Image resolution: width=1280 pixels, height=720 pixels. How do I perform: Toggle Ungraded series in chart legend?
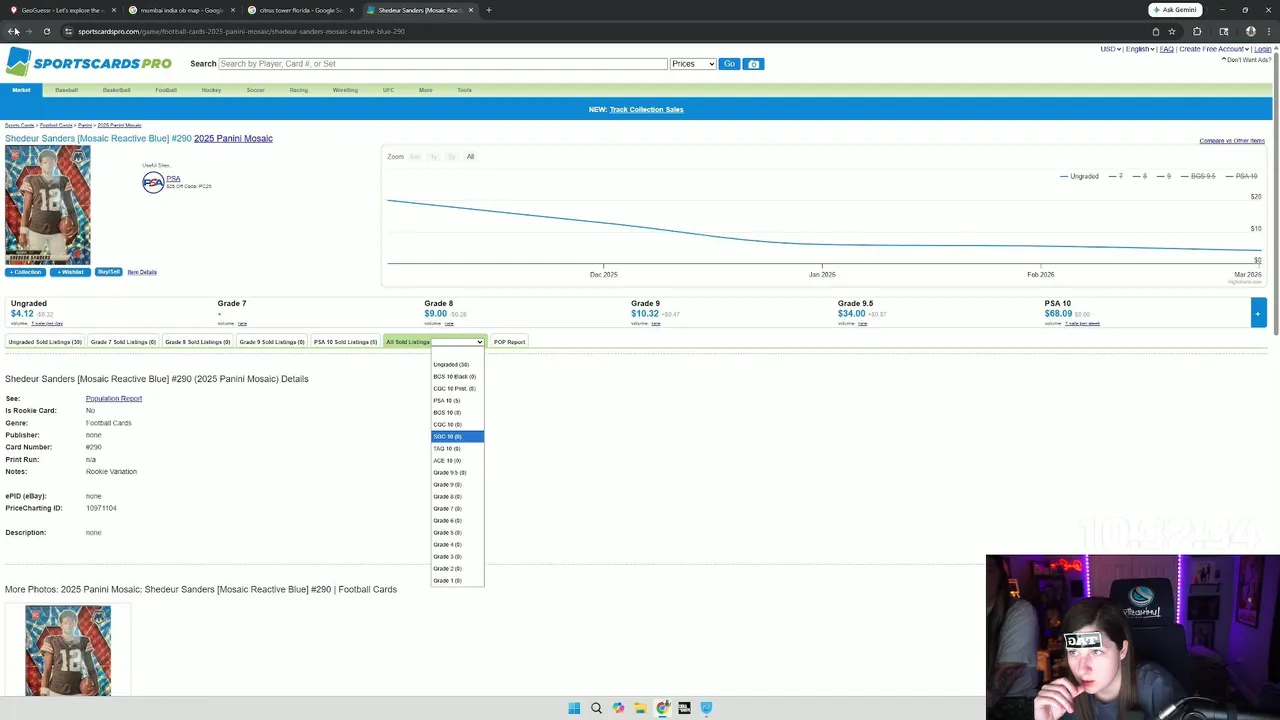pyautogui.click(x=1079, y=176)
